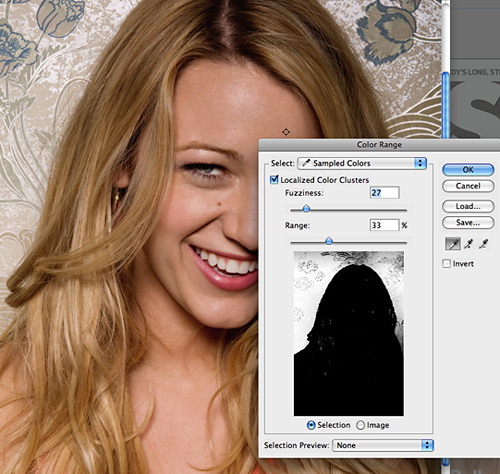Open the Select Sampled Colors dropdown
500x474 pixels.
[x=362, y=163]
